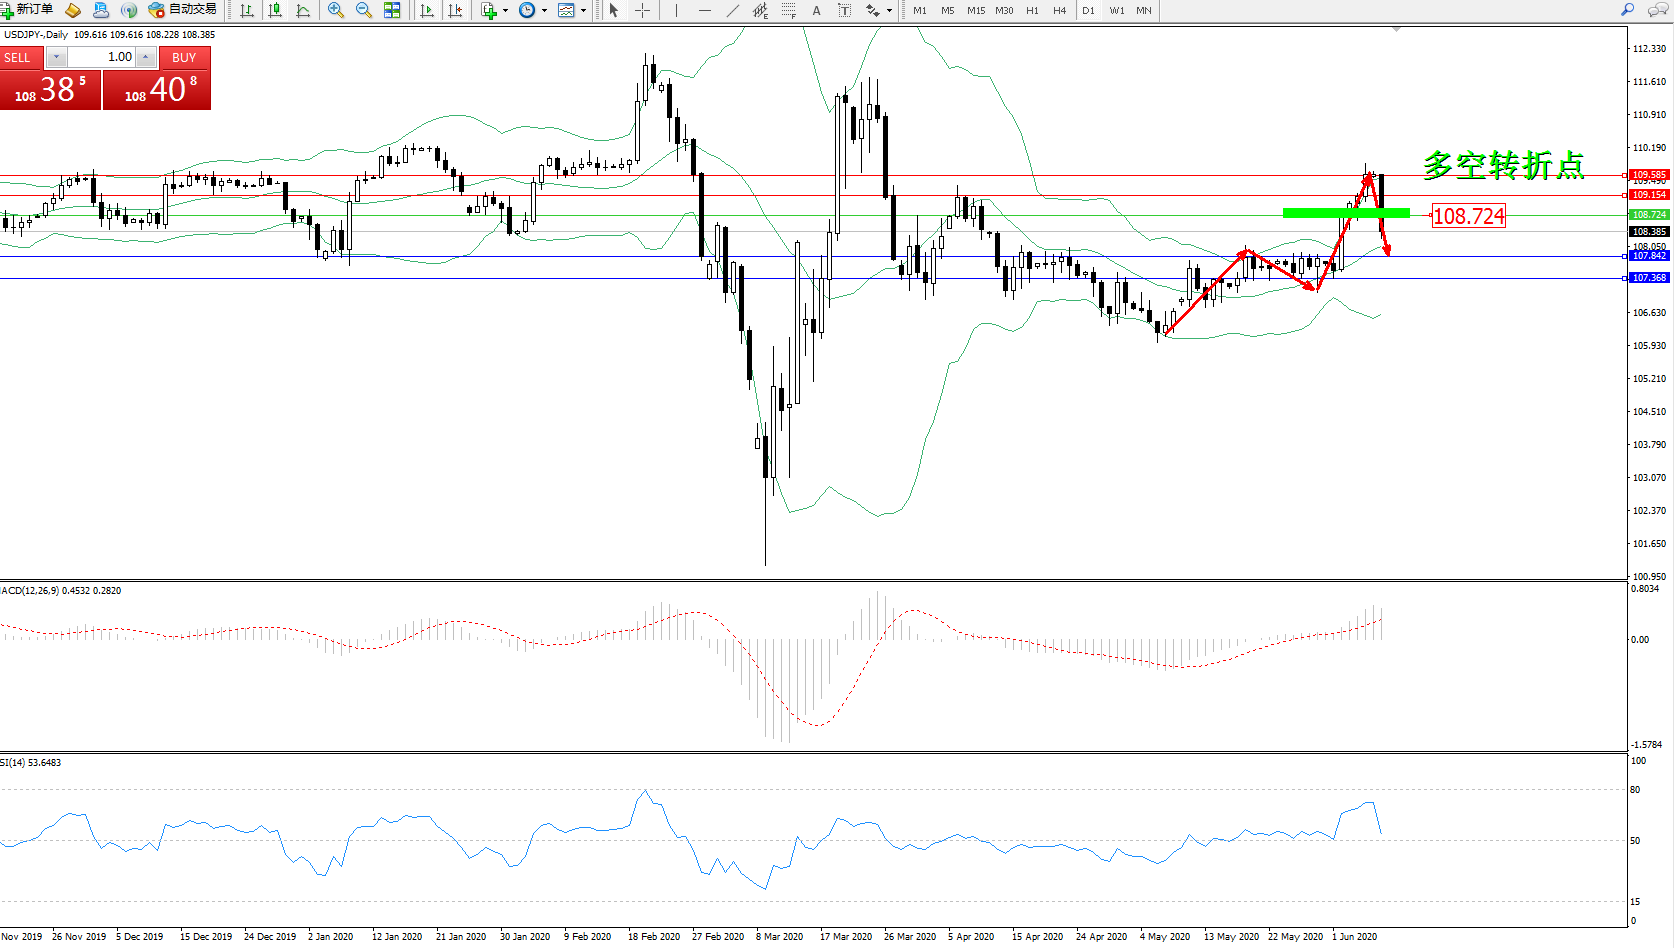The width and height of the screenshot is (1674, 948).
Task: Open the search magnifier icon
Action: [1627, 10]
